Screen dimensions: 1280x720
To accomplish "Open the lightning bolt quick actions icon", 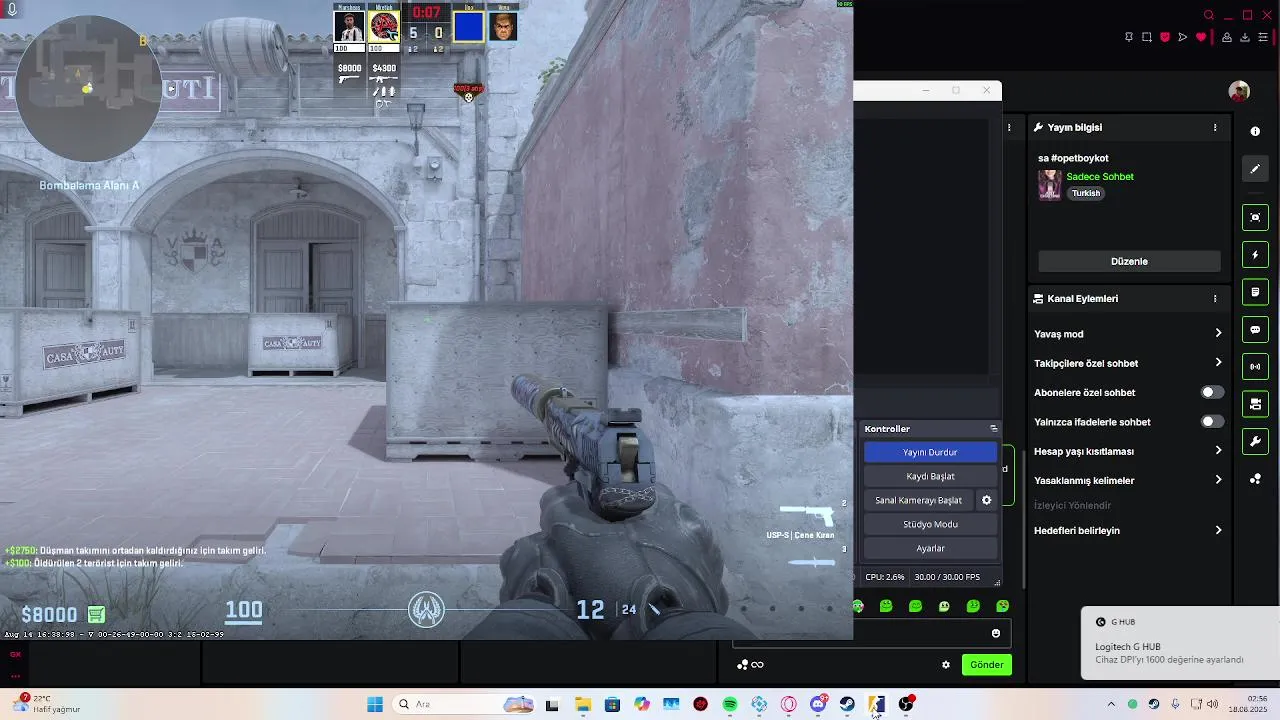I will click(1255, 255).
